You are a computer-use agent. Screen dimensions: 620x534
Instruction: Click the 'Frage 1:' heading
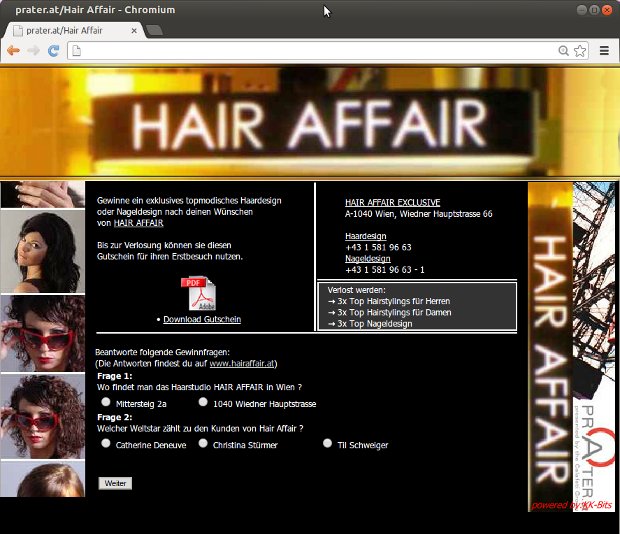pos(115,376)
